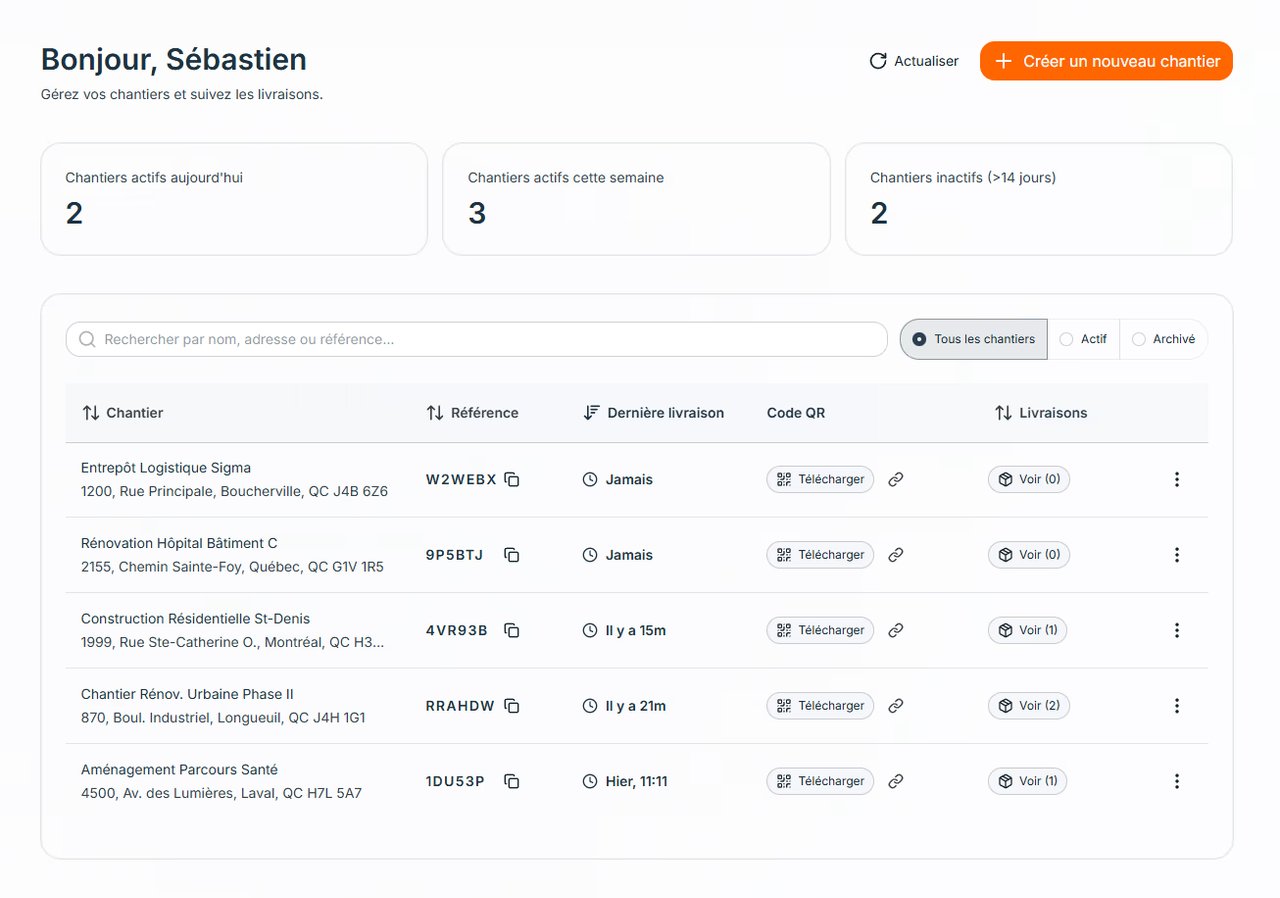The width and height of the screenshot is (1280, 898).
Task: Copy the reference code 1DU53P
Action: click(511, 781)
